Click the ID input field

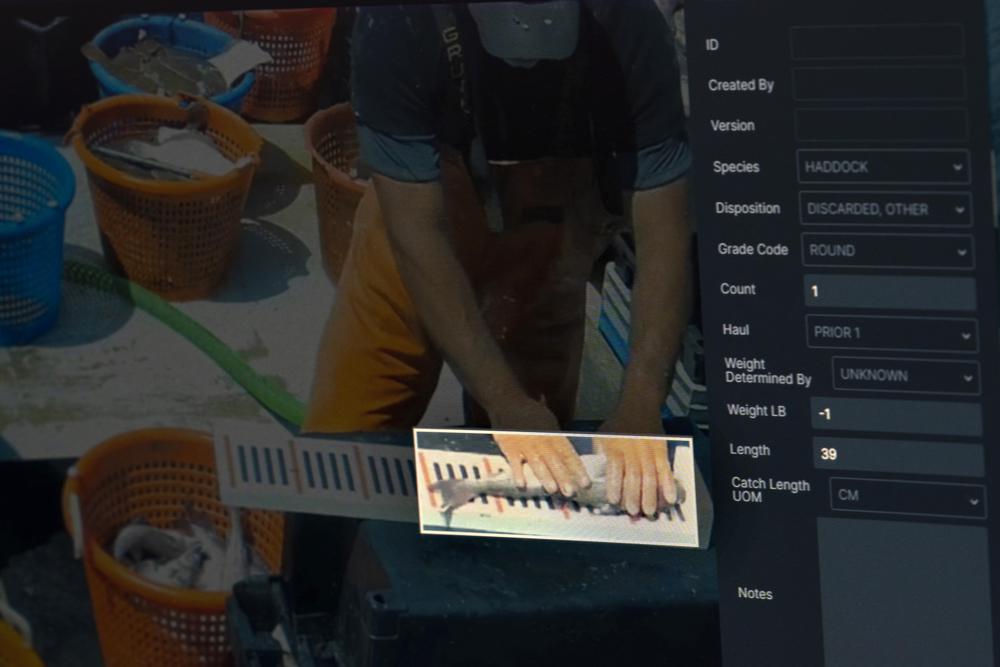coord(877,44)
